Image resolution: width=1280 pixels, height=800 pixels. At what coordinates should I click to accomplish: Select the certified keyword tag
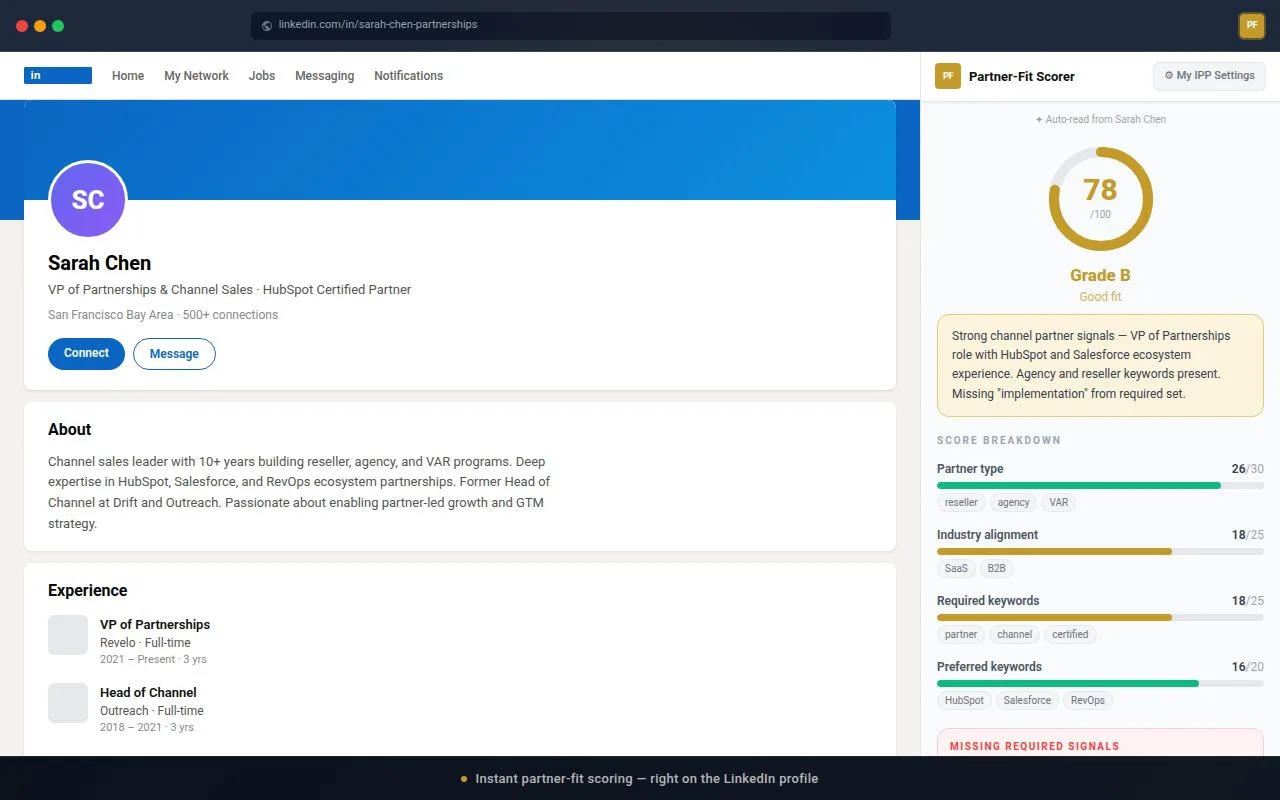coord(1070,635)
